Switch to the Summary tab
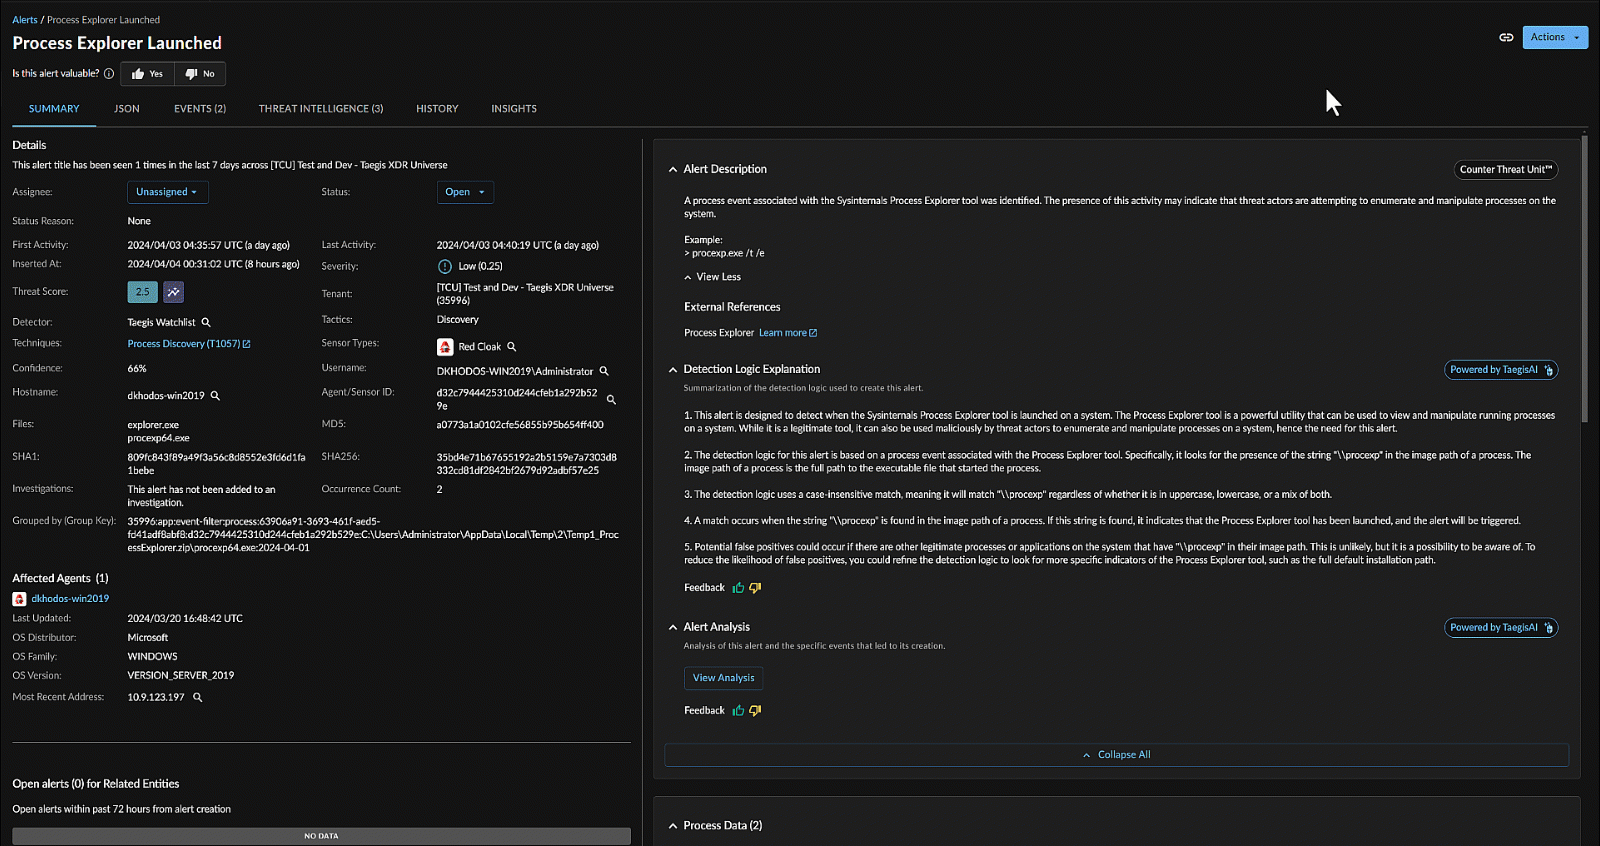The image size is (1600, 846). click(54, 109)
